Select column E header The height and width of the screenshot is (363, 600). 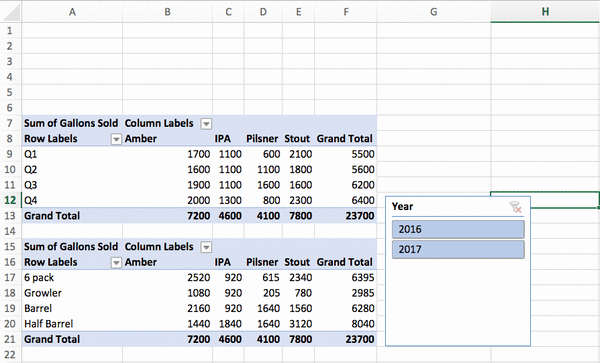[298, 12]
